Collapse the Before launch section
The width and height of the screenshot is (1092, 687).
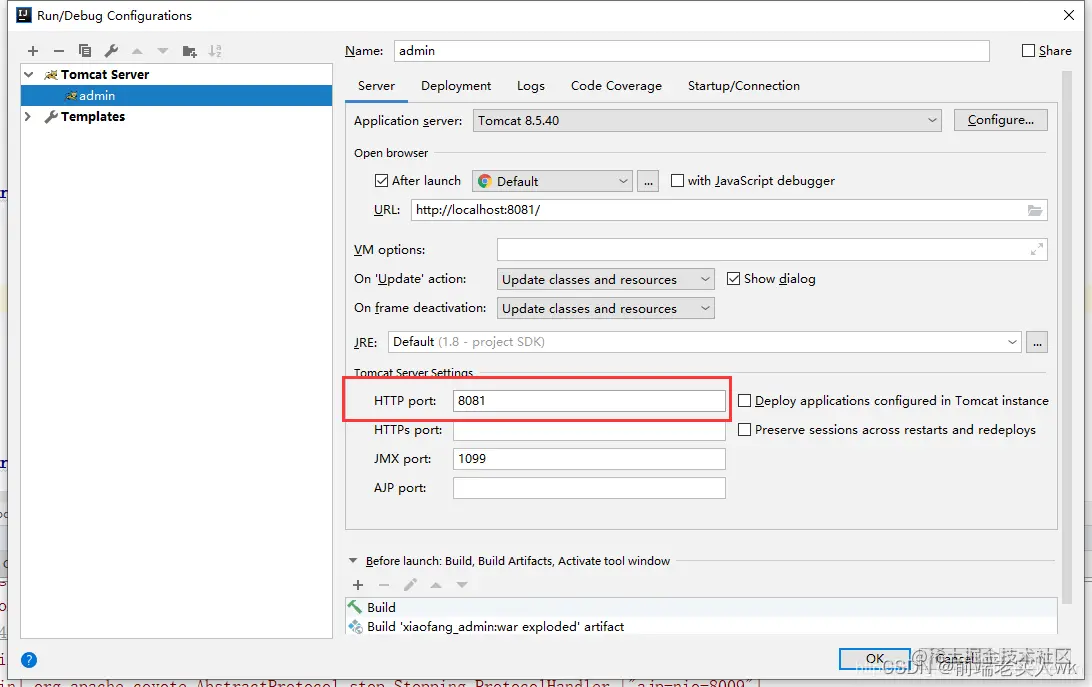[x=353, y=561]
